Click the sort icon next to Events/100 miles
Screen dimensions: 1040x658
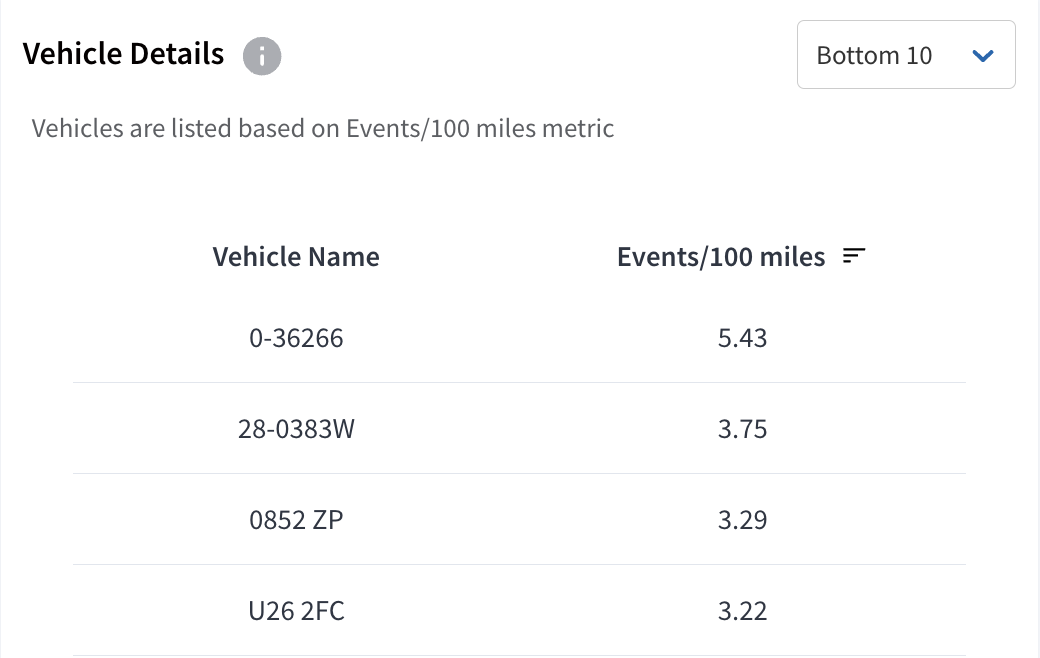854,255
